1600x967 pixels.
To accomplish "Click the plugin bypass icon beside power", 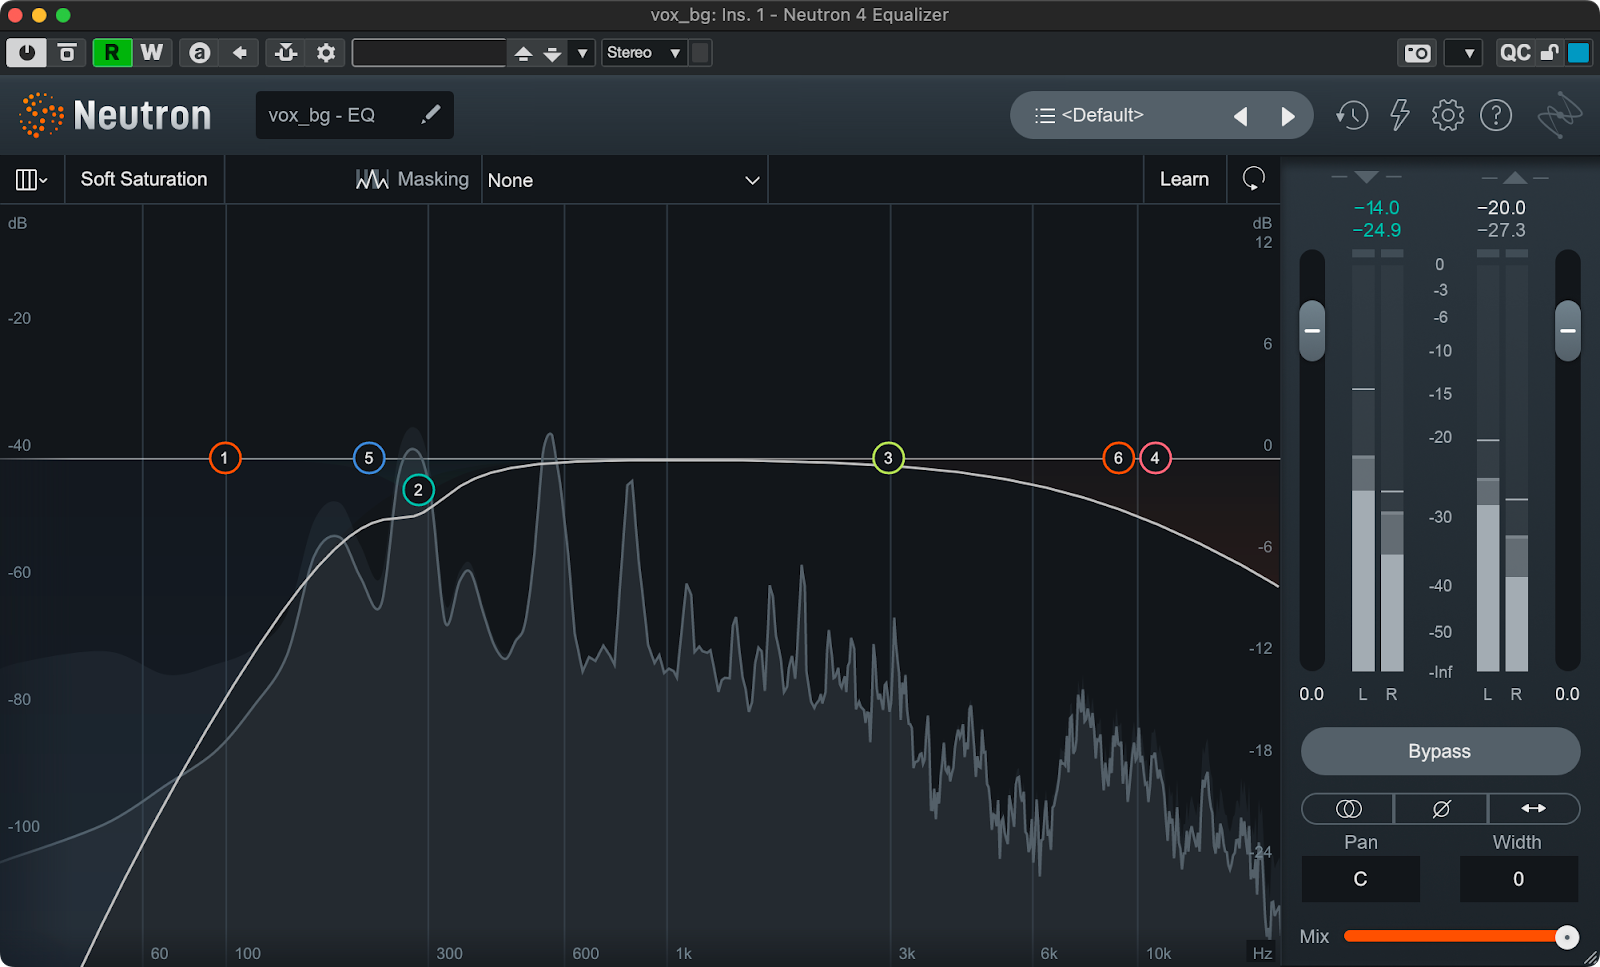I will [67, 53].
